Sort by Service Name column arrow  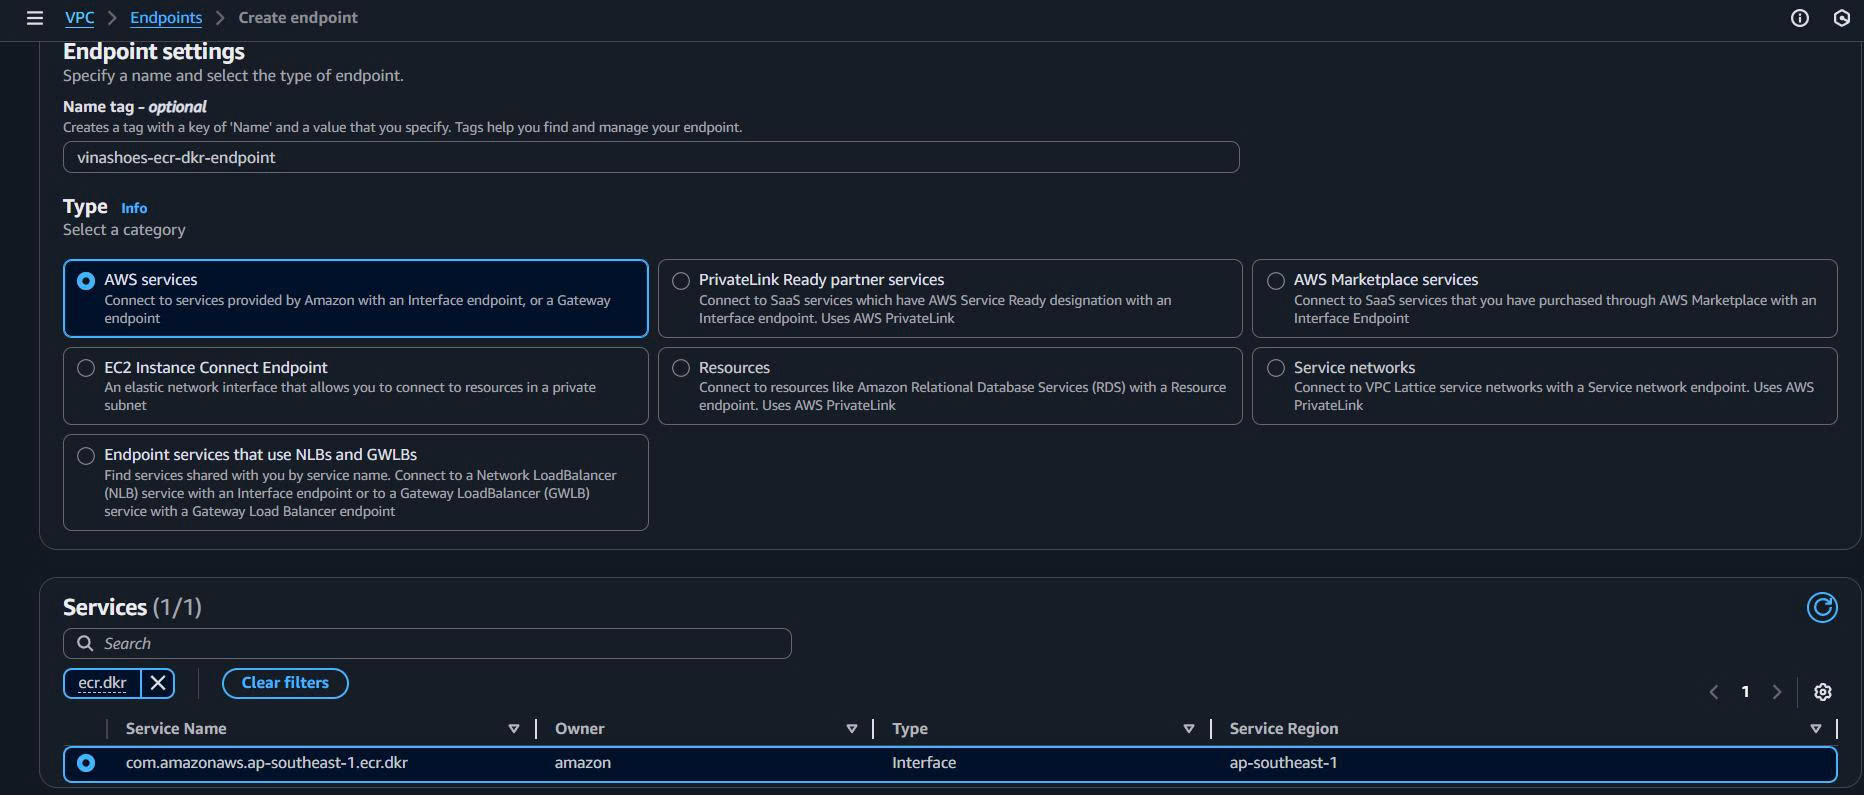tap(513, 729)
